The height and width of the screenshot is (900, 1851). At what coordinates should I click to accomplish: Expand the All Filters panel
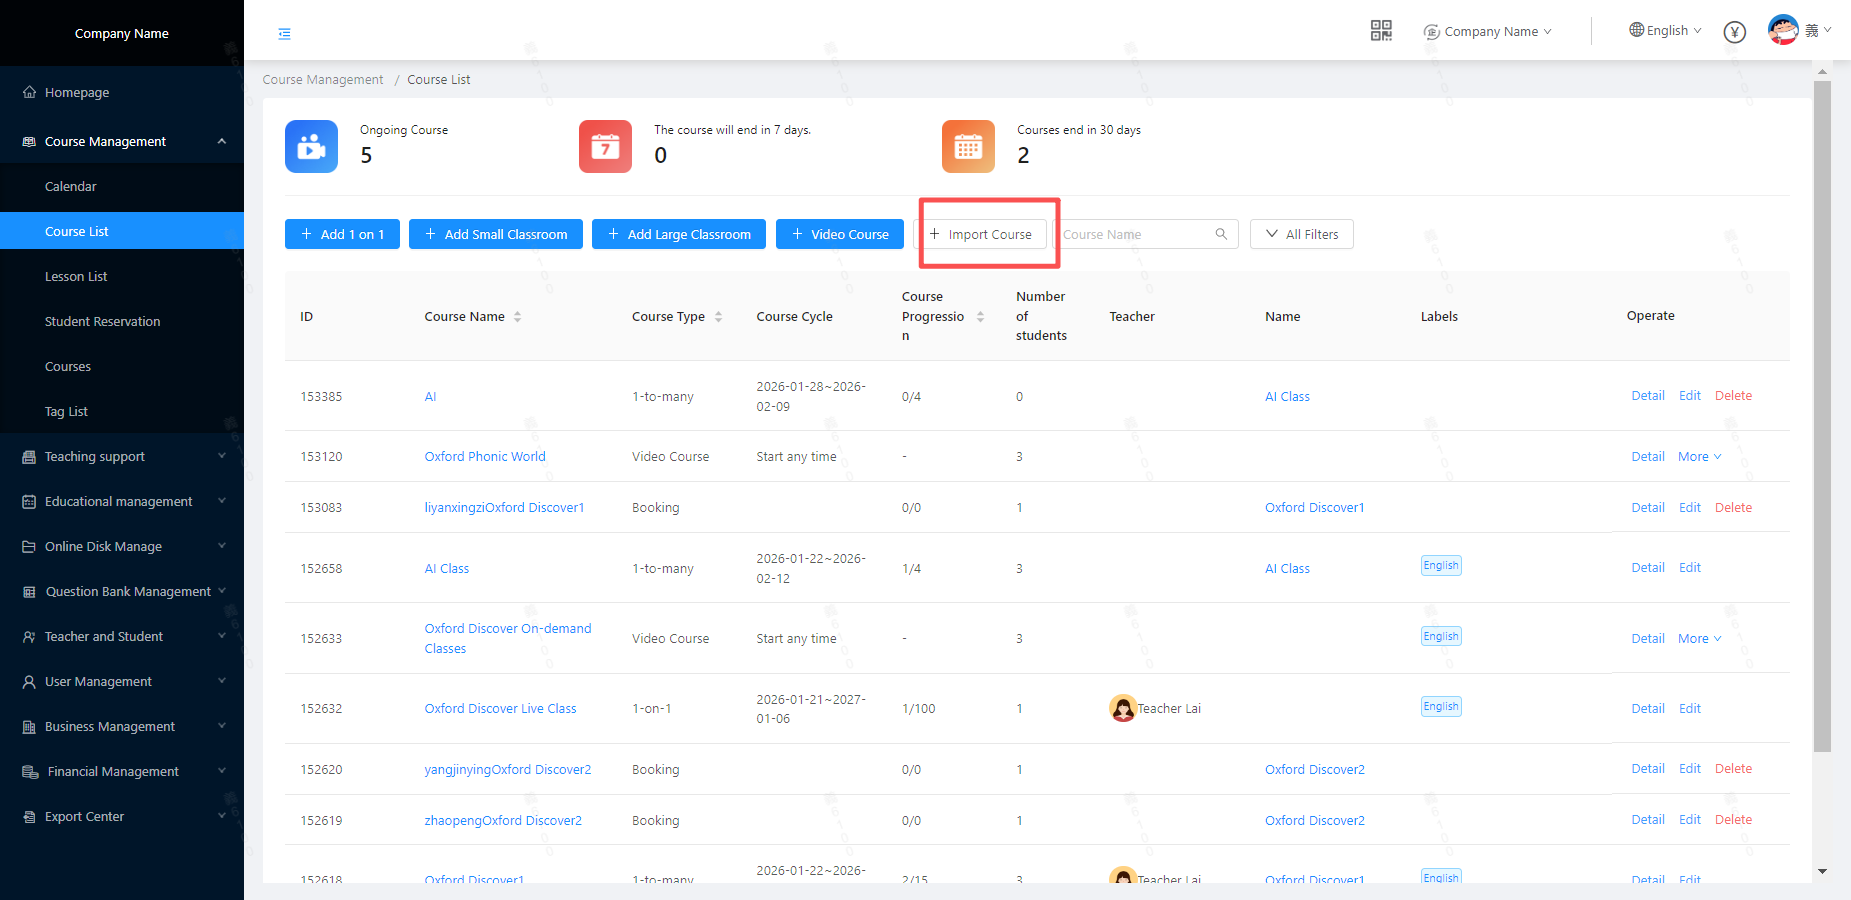[1301, 234]
